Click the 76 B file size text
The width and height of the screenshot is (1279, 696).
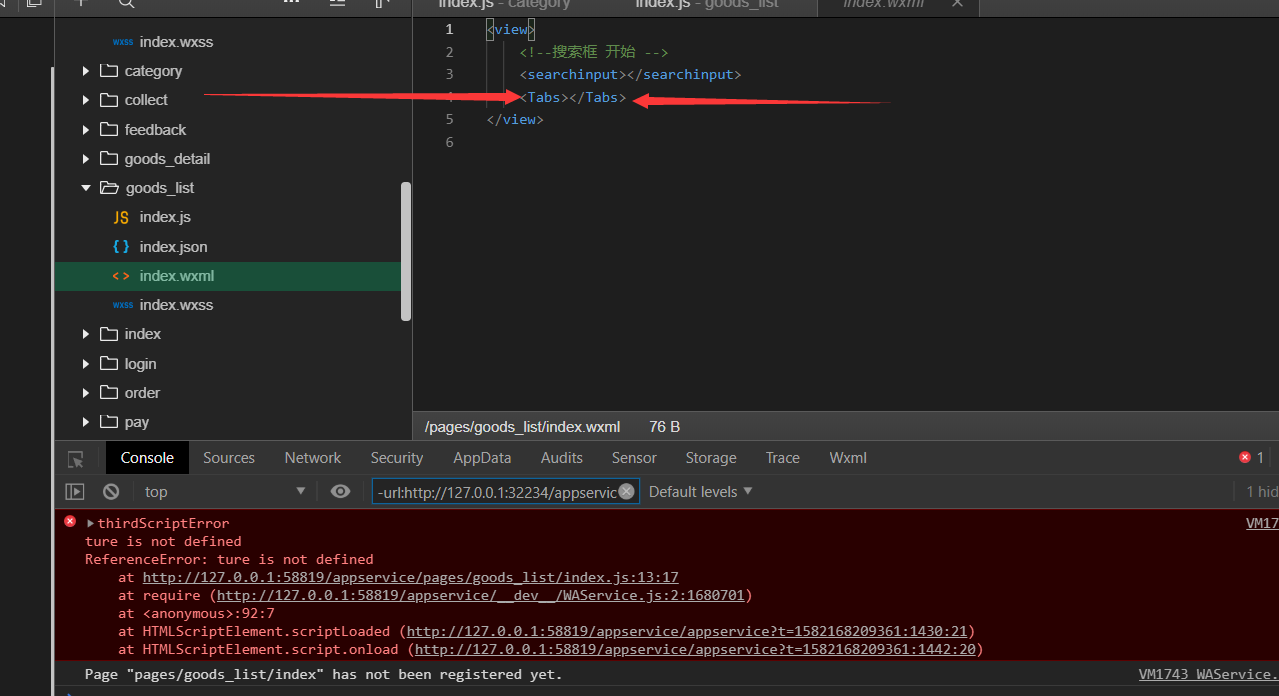click(664, 427)
